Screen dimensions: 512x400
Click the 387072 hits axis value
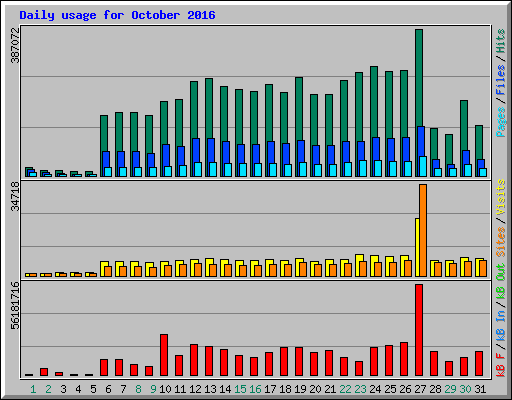coord(15,45)
